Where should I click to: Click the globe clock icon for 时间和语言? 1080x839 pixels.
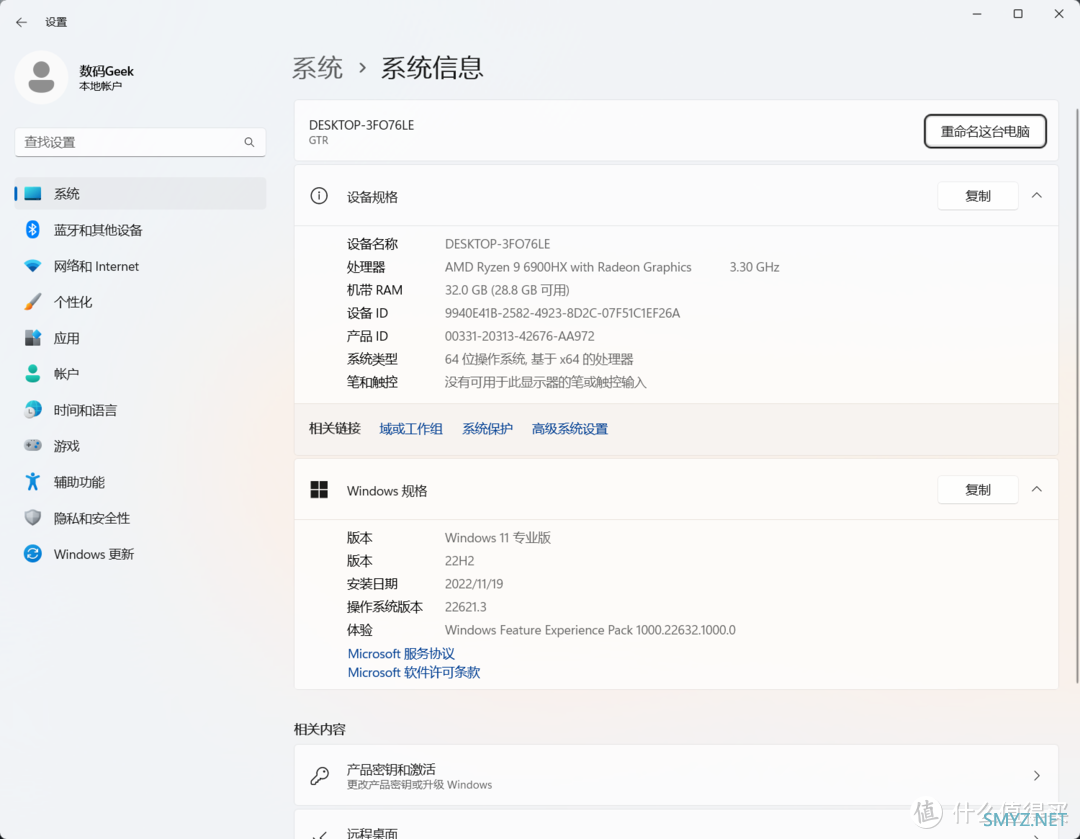(x=32, y=410)
